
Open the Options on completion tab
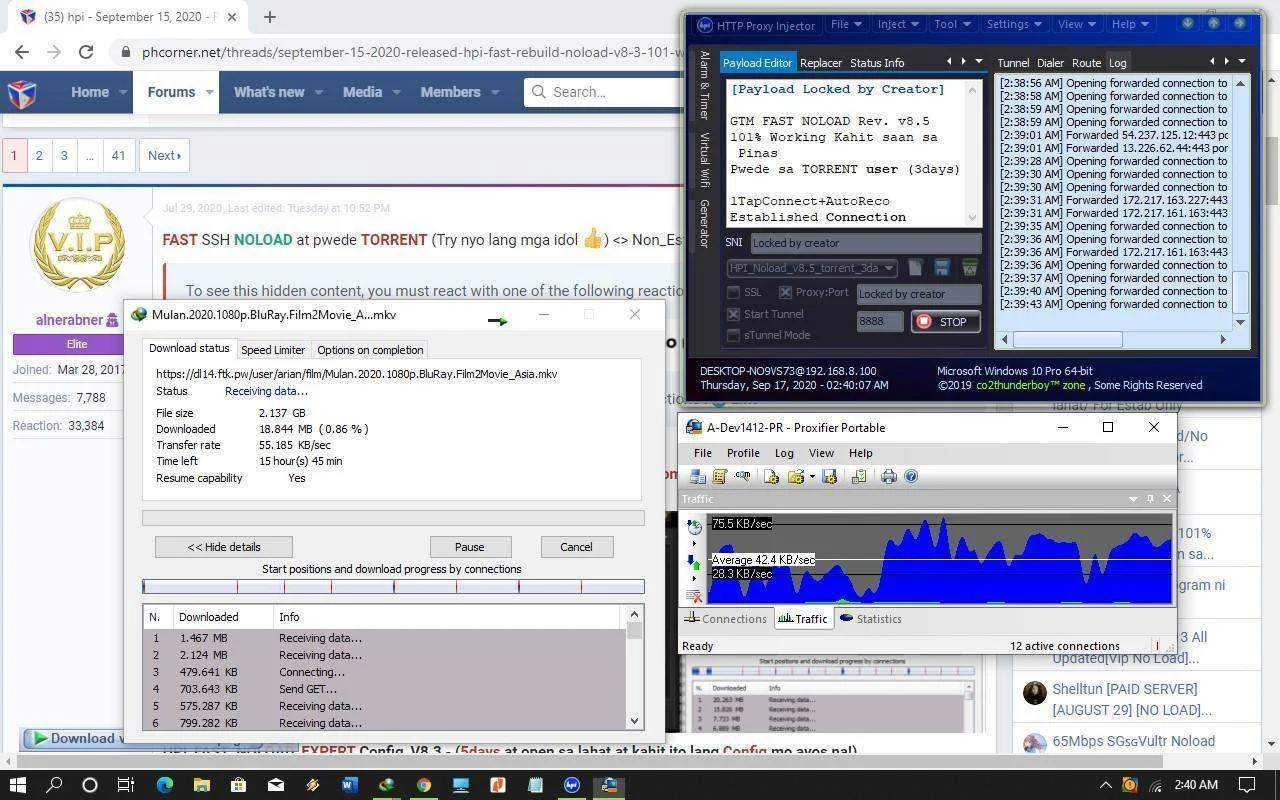[370, 350]
